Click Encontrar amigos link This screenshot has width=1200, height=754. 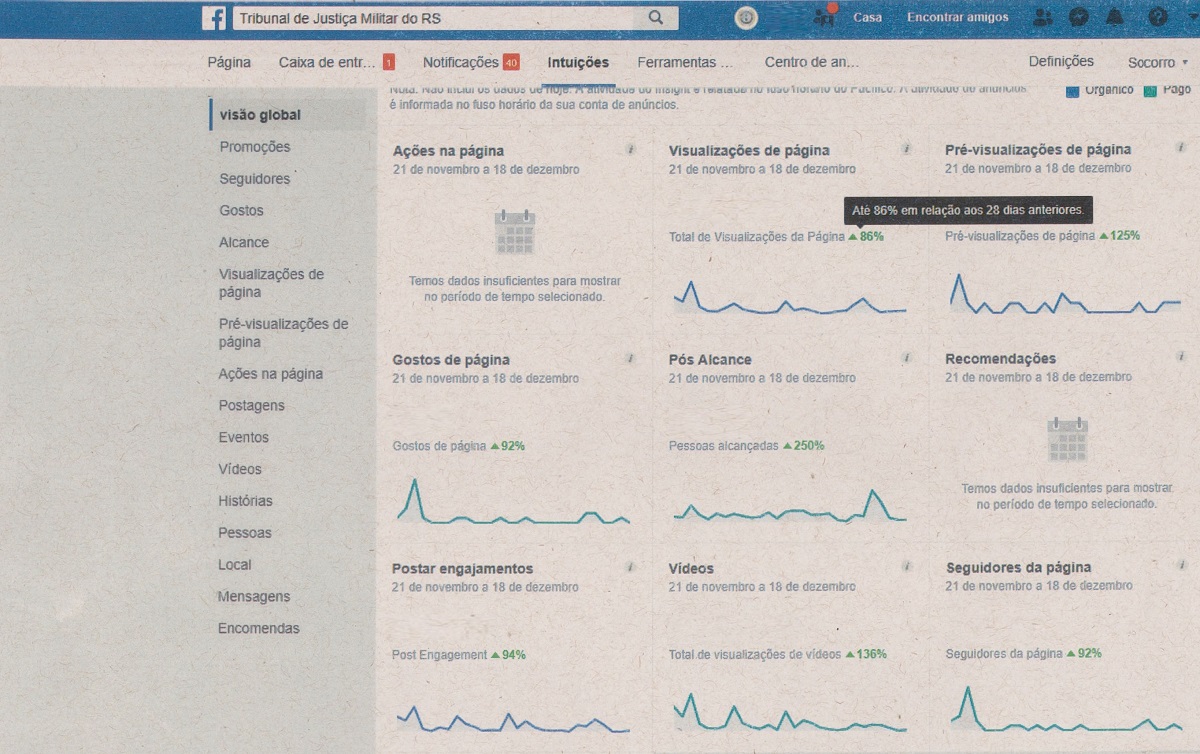(x=957, y=18)
